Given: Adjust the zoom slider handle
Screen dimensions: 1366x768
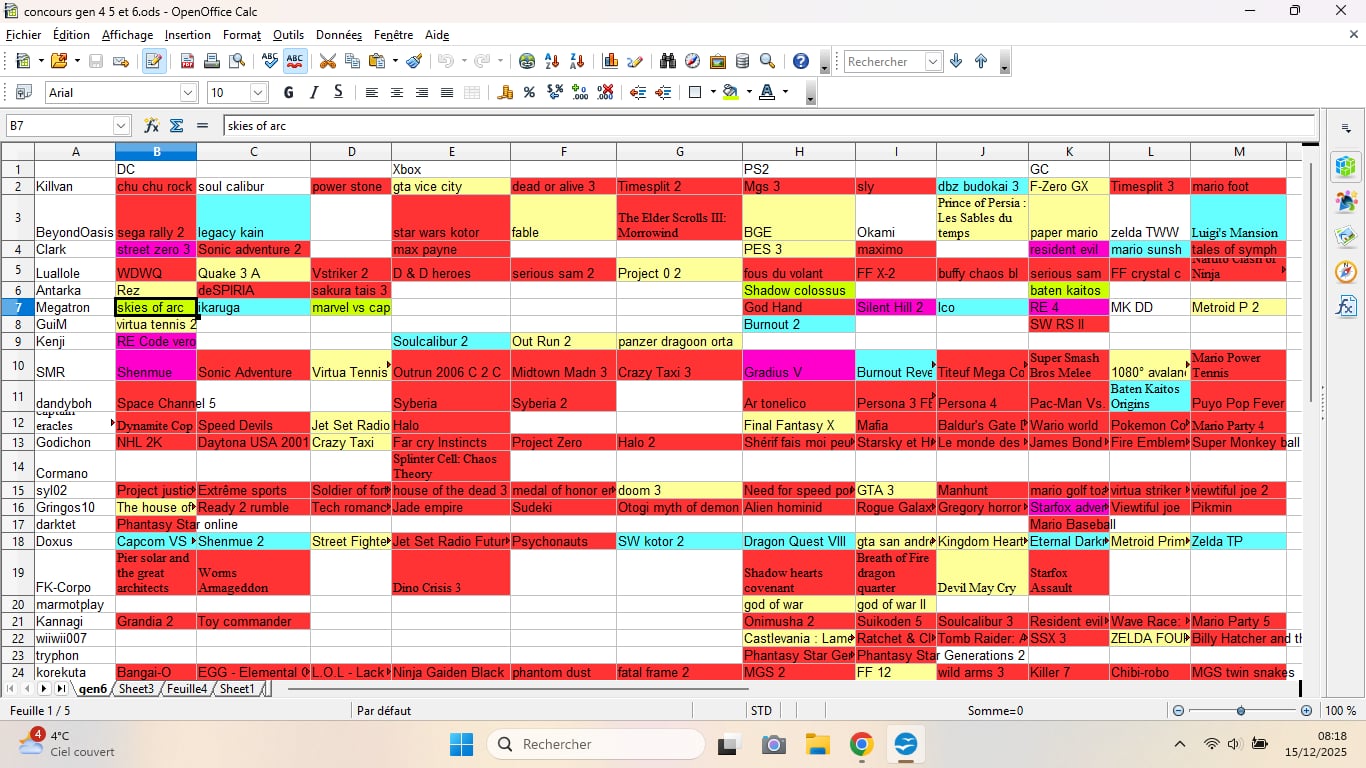Looking at the screenshot, I should 1241,711.
